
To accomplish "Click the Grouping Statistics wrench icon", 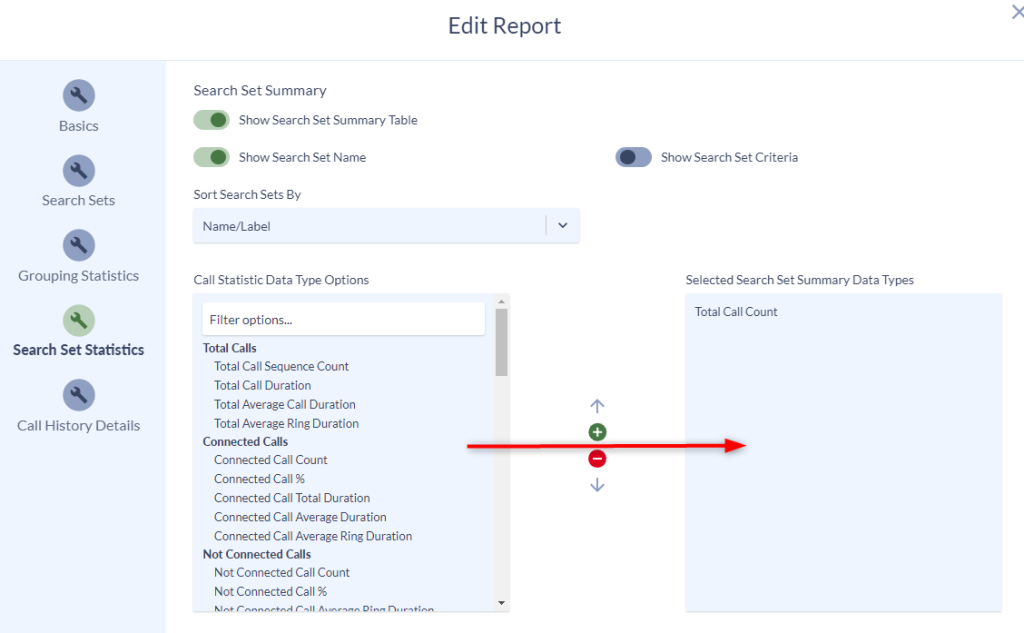I will pos(78,246).
